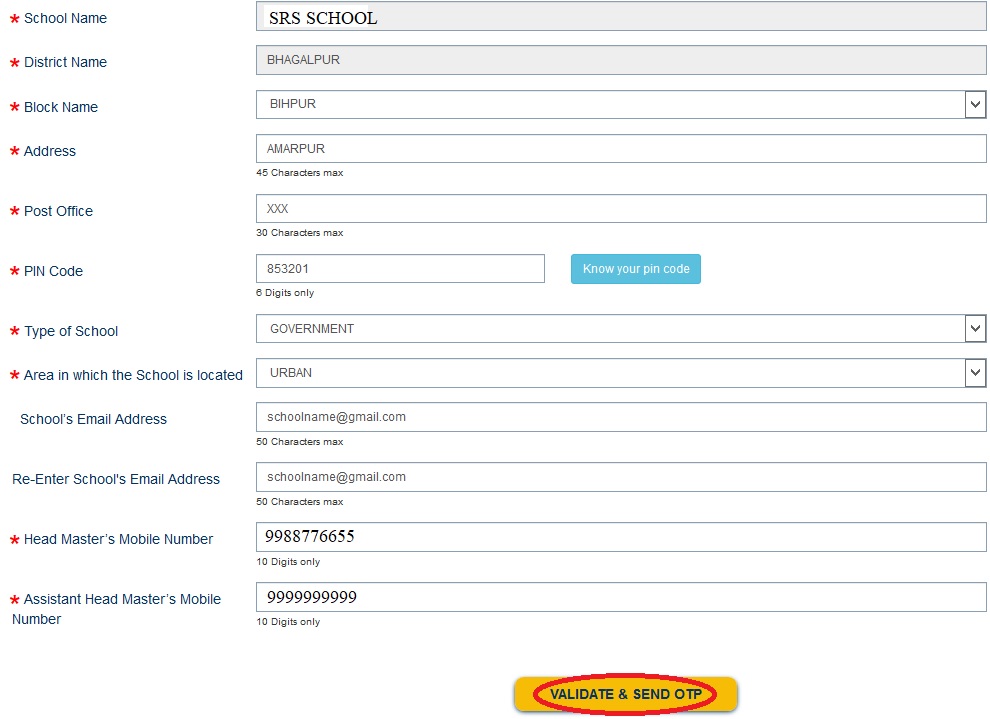The height and width of the screenshot is (719, 990).
Task: Click the Block Name label text
Action: (61, 107)
